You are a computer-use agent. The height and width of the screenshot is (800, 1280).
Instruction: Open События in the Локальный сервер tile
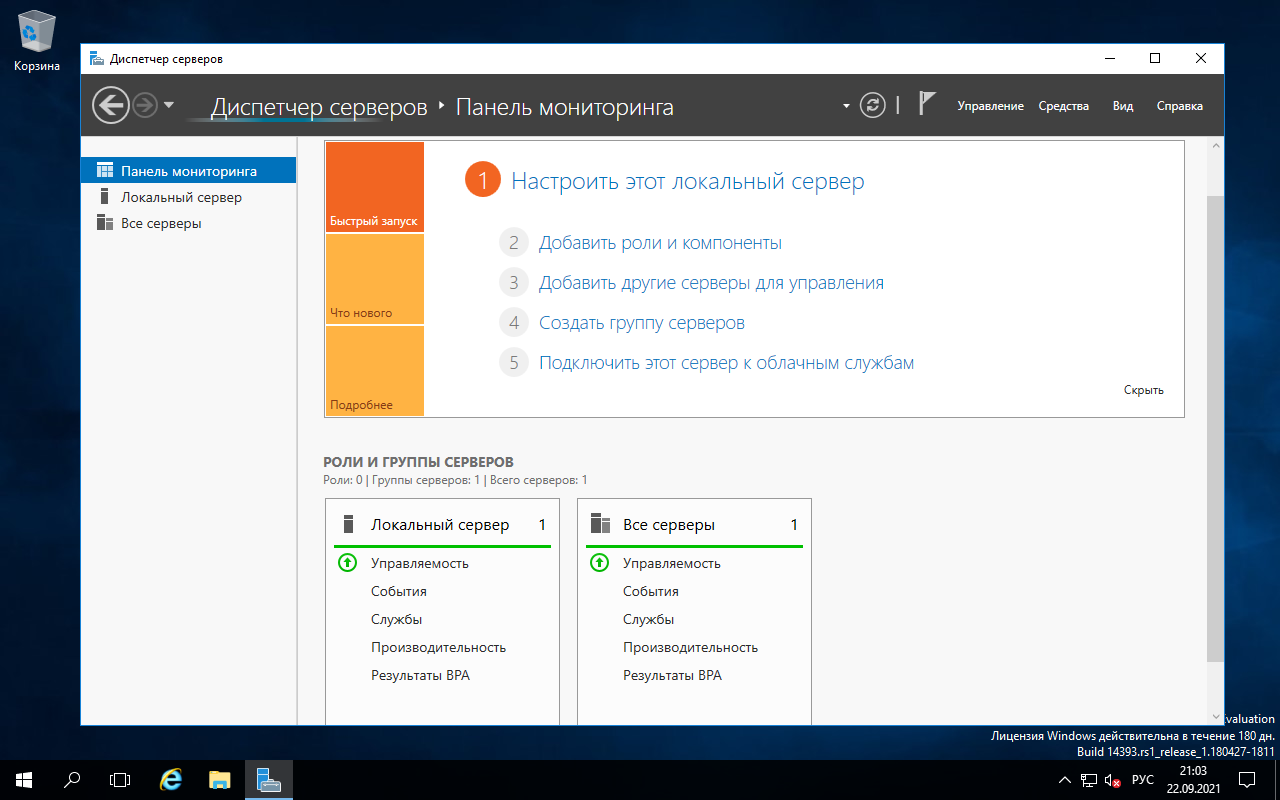[x=399, y=591]
